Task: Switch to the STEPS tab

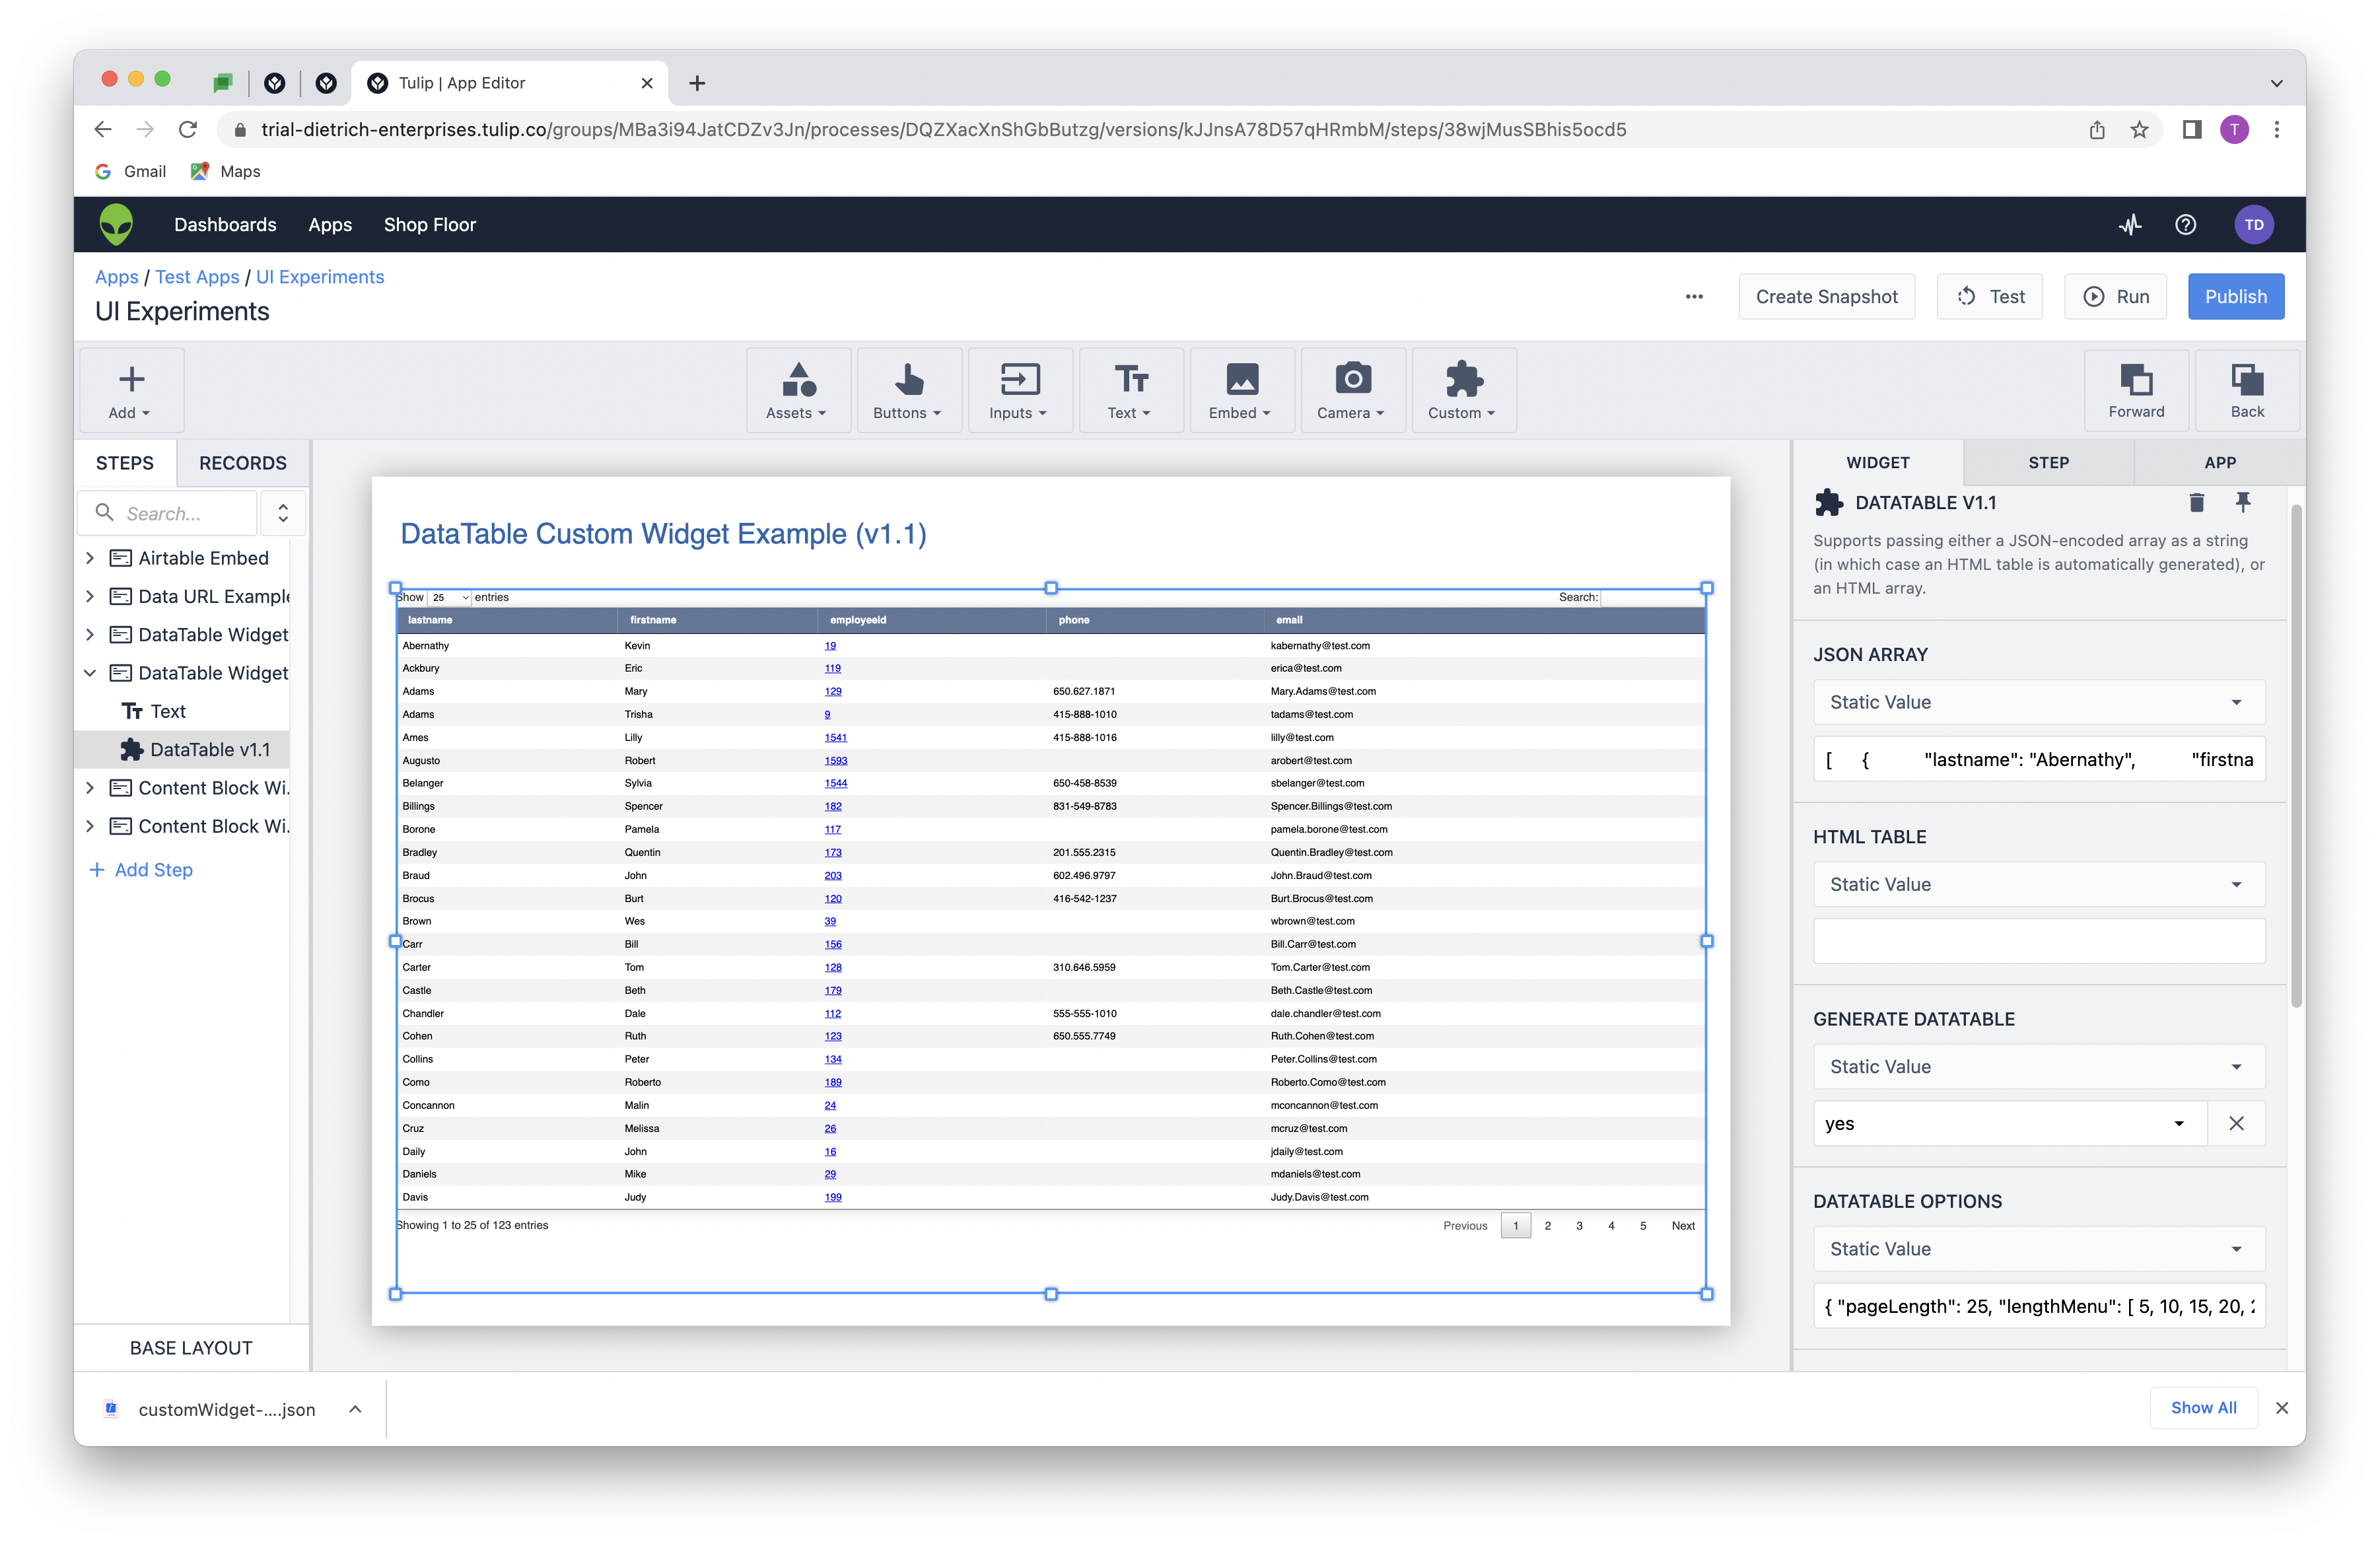Action: click(125, 463)
